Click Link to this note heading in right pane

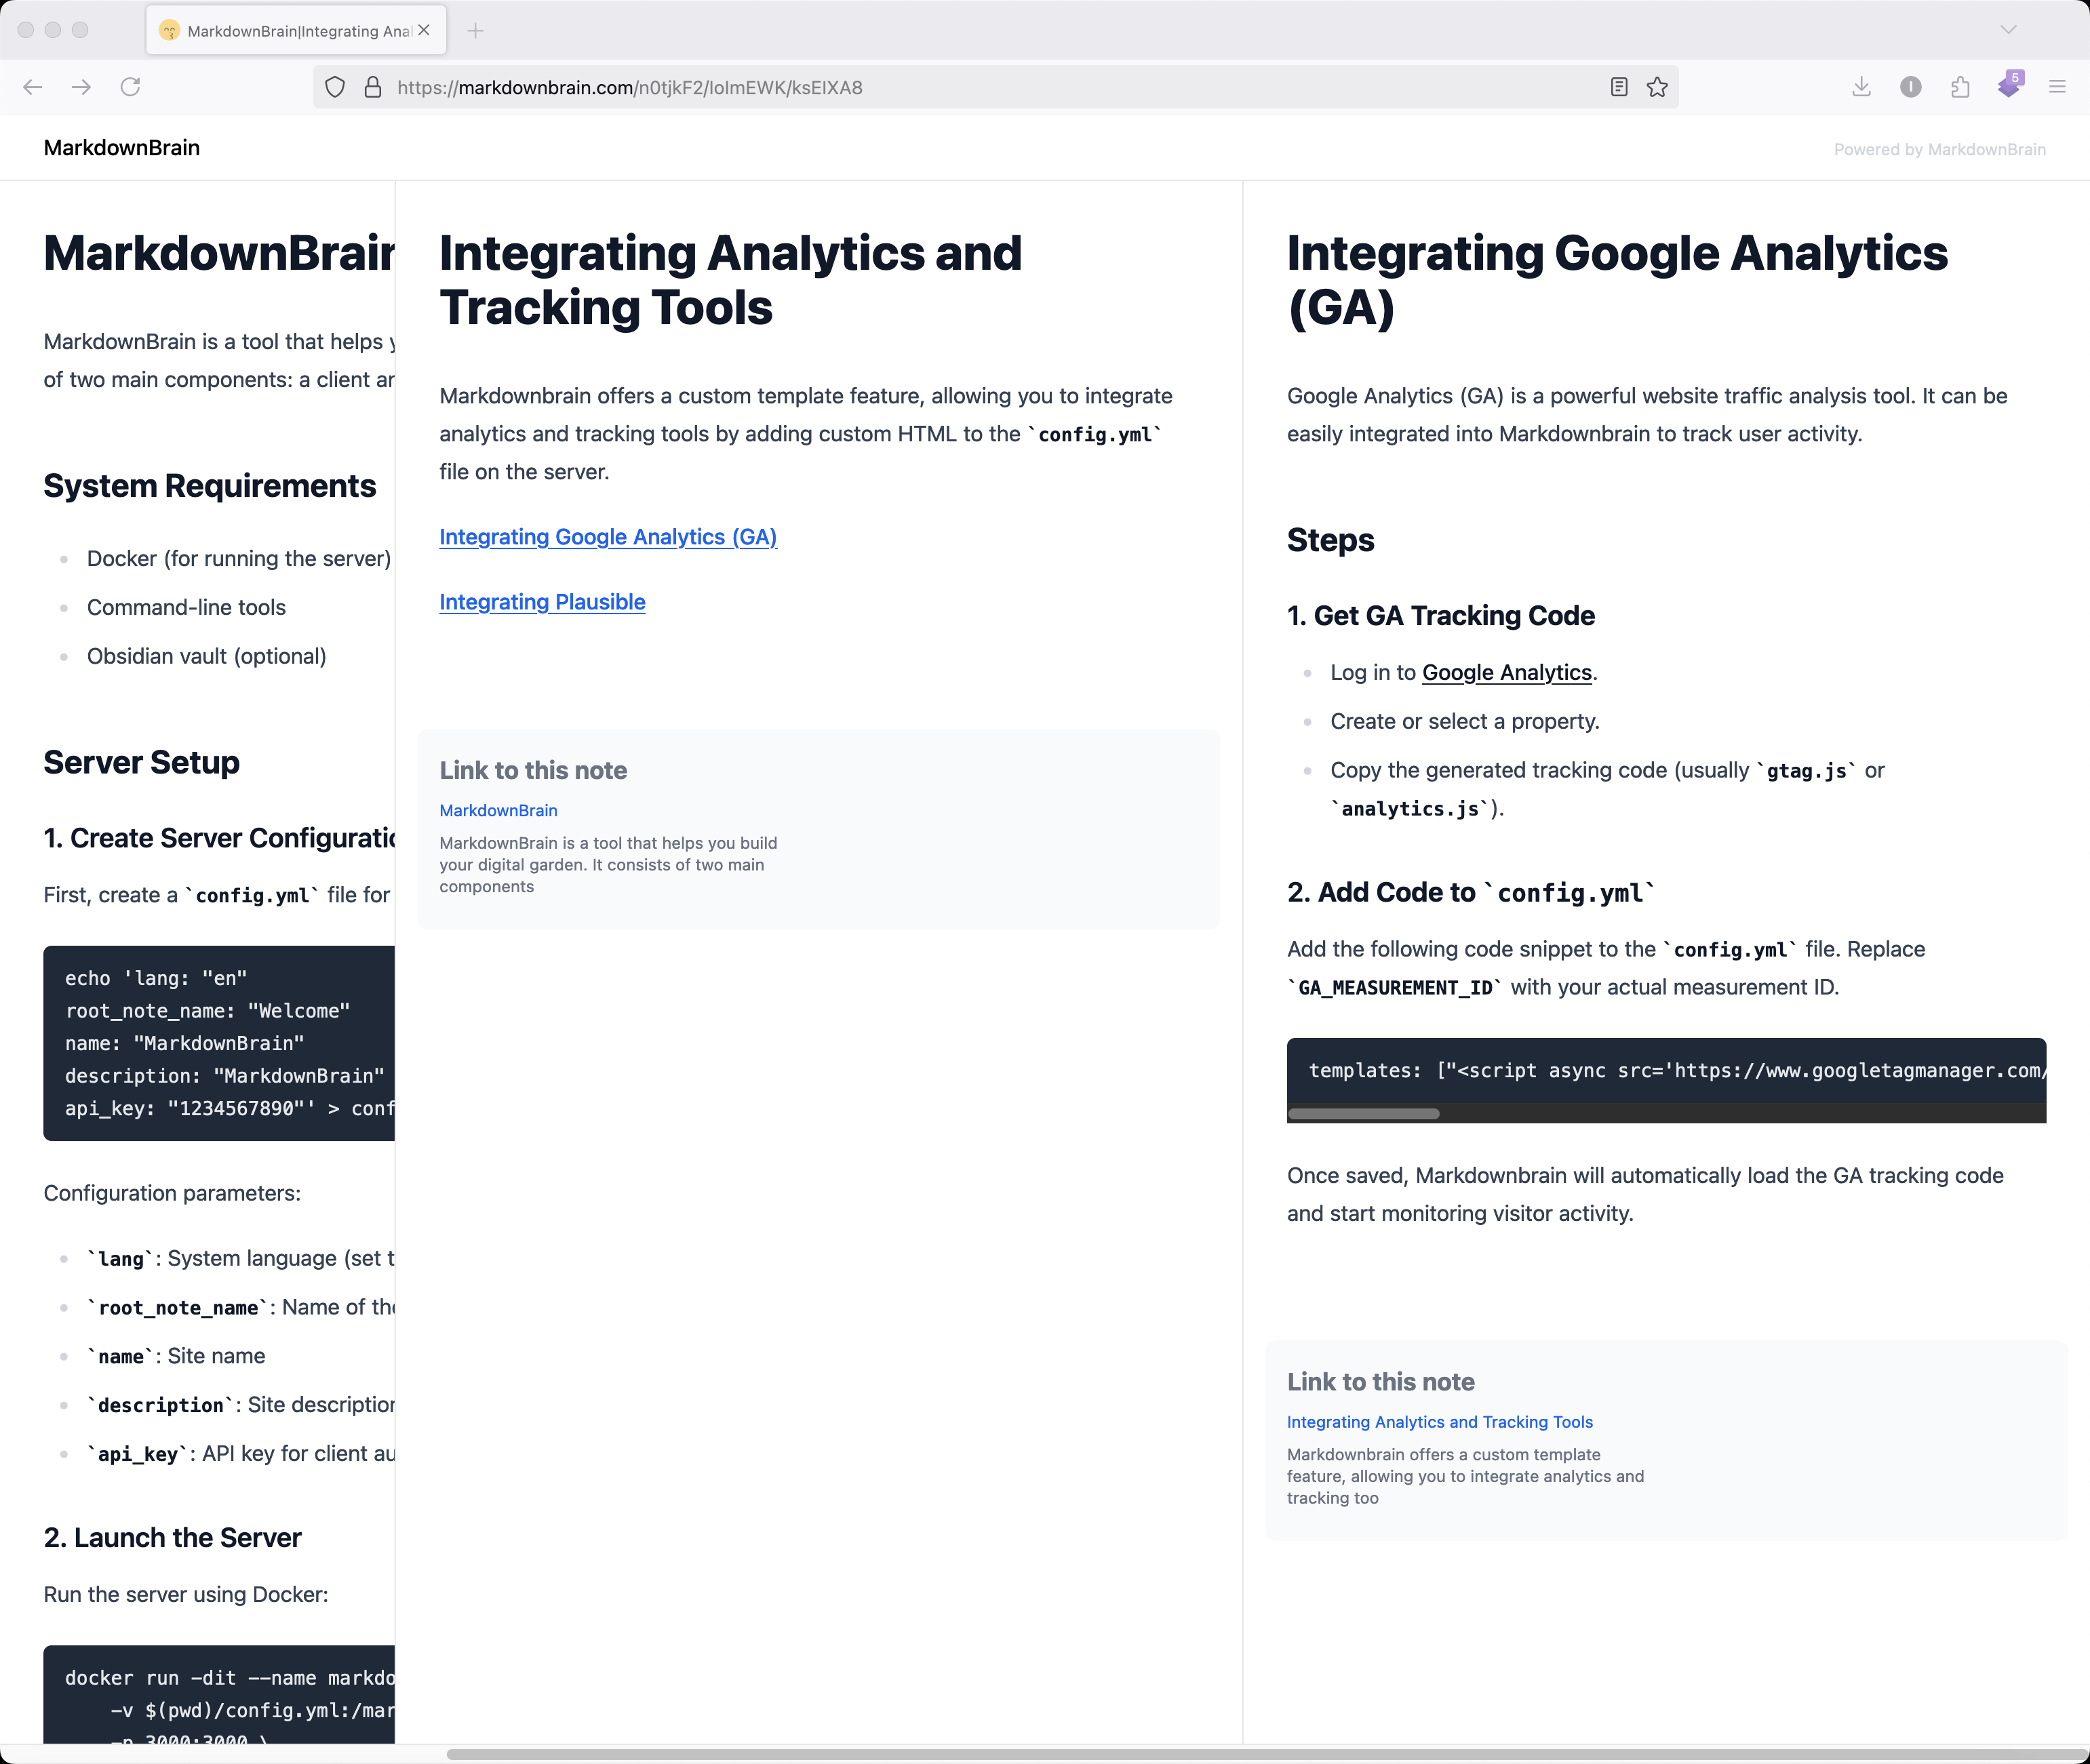tap(1380, 1382)
